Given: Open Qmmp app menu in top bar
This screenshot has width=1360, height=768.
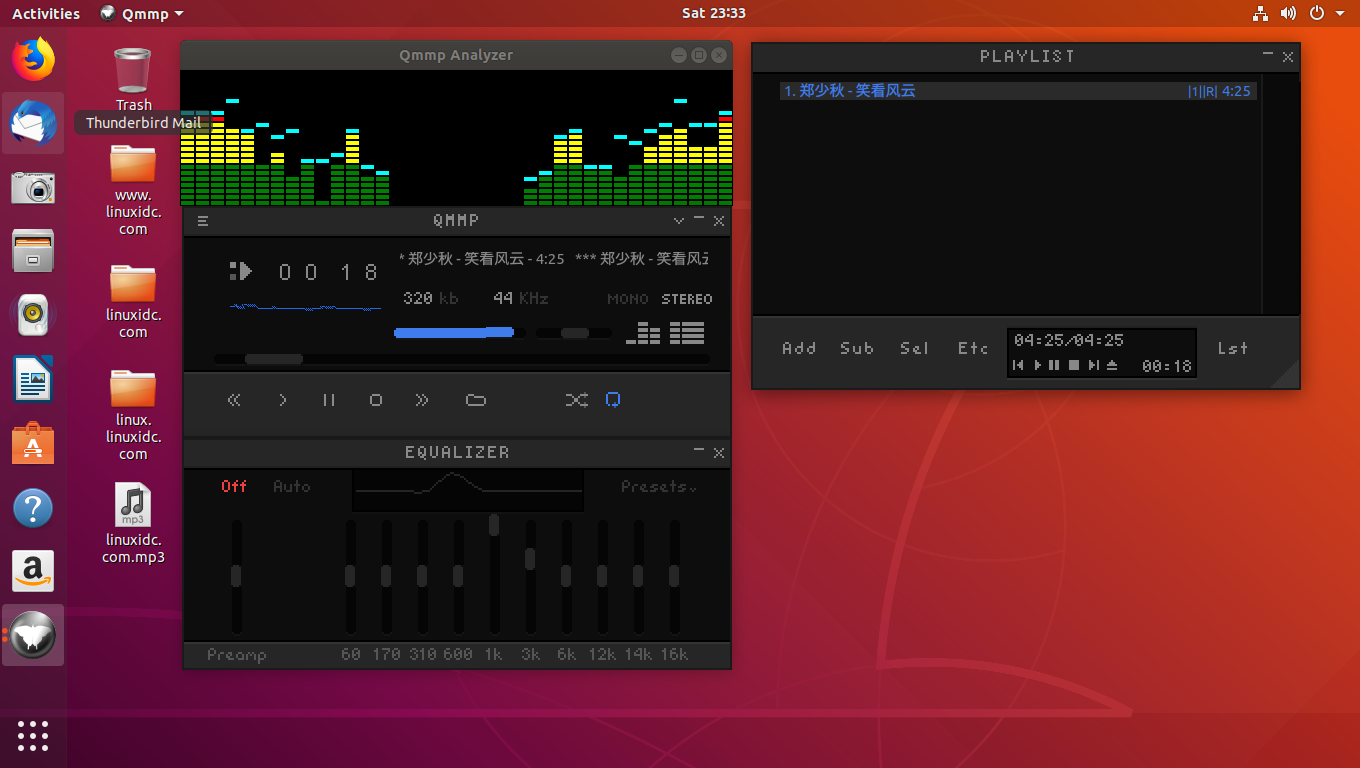Looking at the screenshot, I should click(143, 14).
